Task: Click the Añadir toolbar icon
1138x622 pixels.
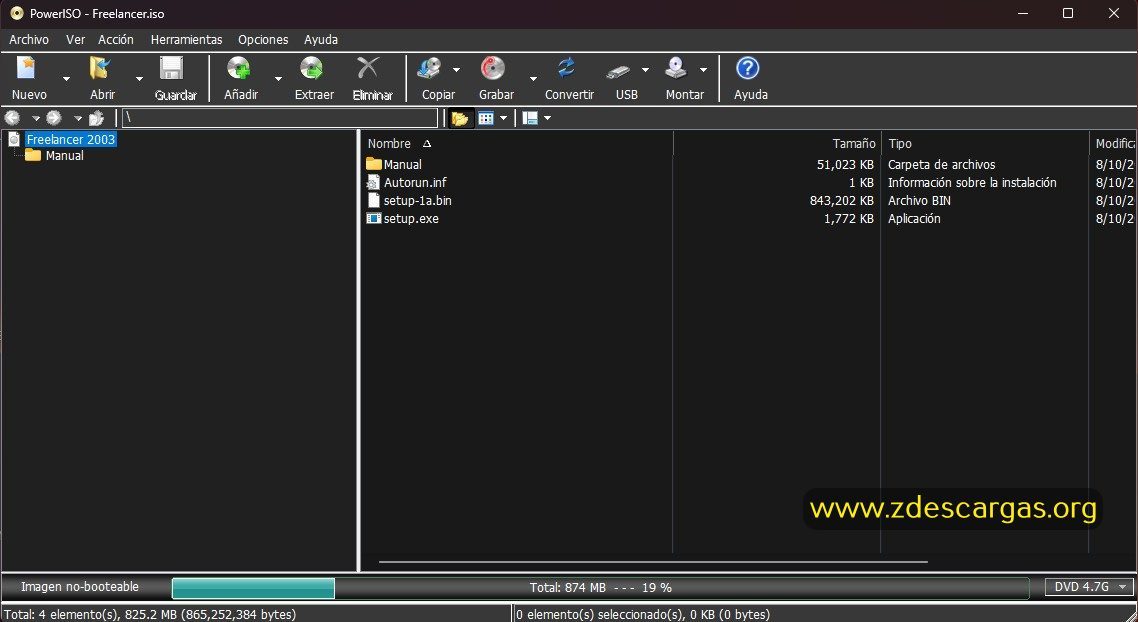Action: point(239,69)
